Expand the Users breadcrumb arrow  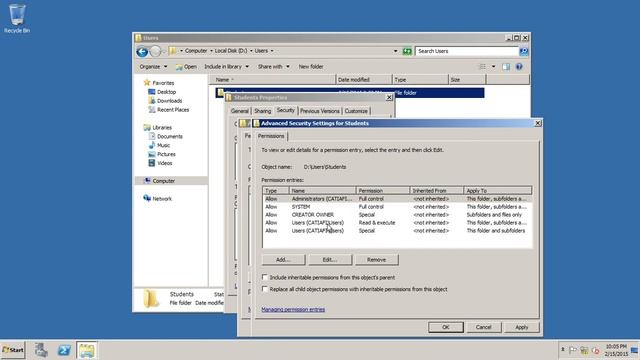point(272,51)
